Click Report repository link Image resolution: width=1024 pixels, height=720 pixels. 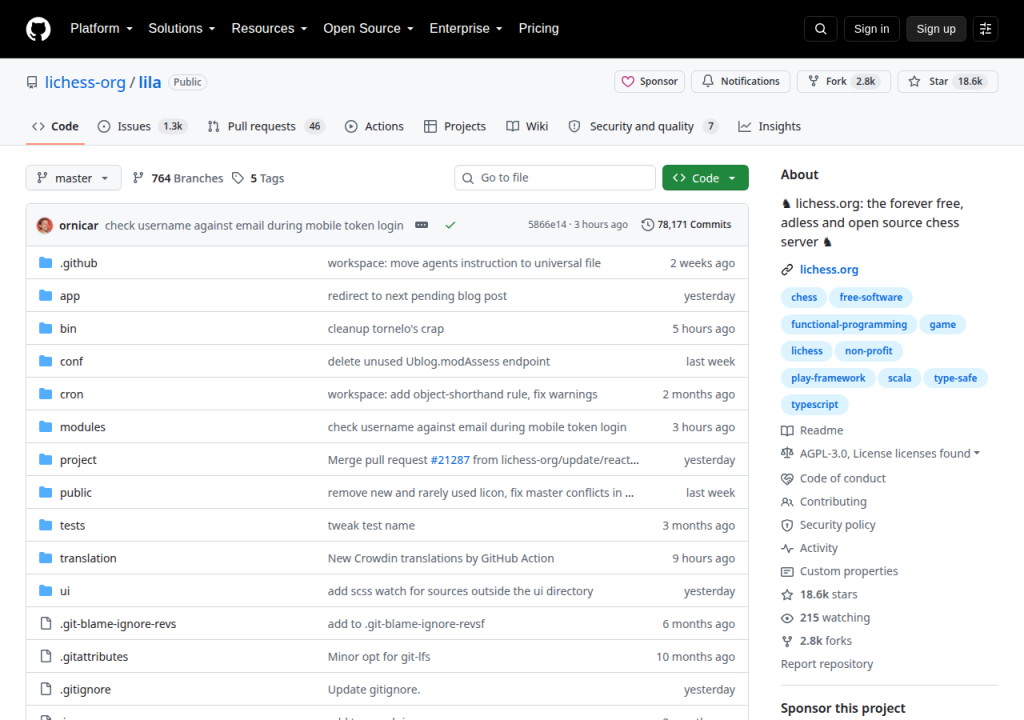click(827, 664)
